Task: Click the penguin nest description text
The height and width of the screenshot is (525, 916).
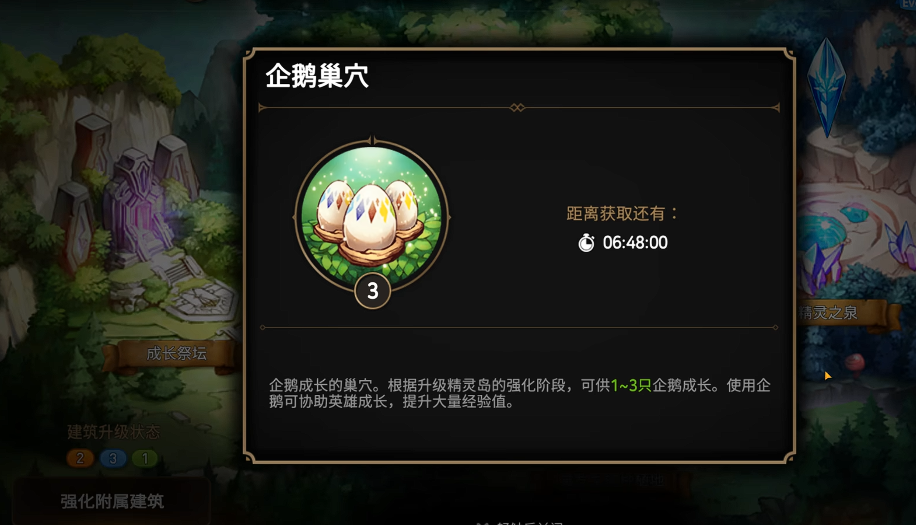Action: click(x=519, y=394)
